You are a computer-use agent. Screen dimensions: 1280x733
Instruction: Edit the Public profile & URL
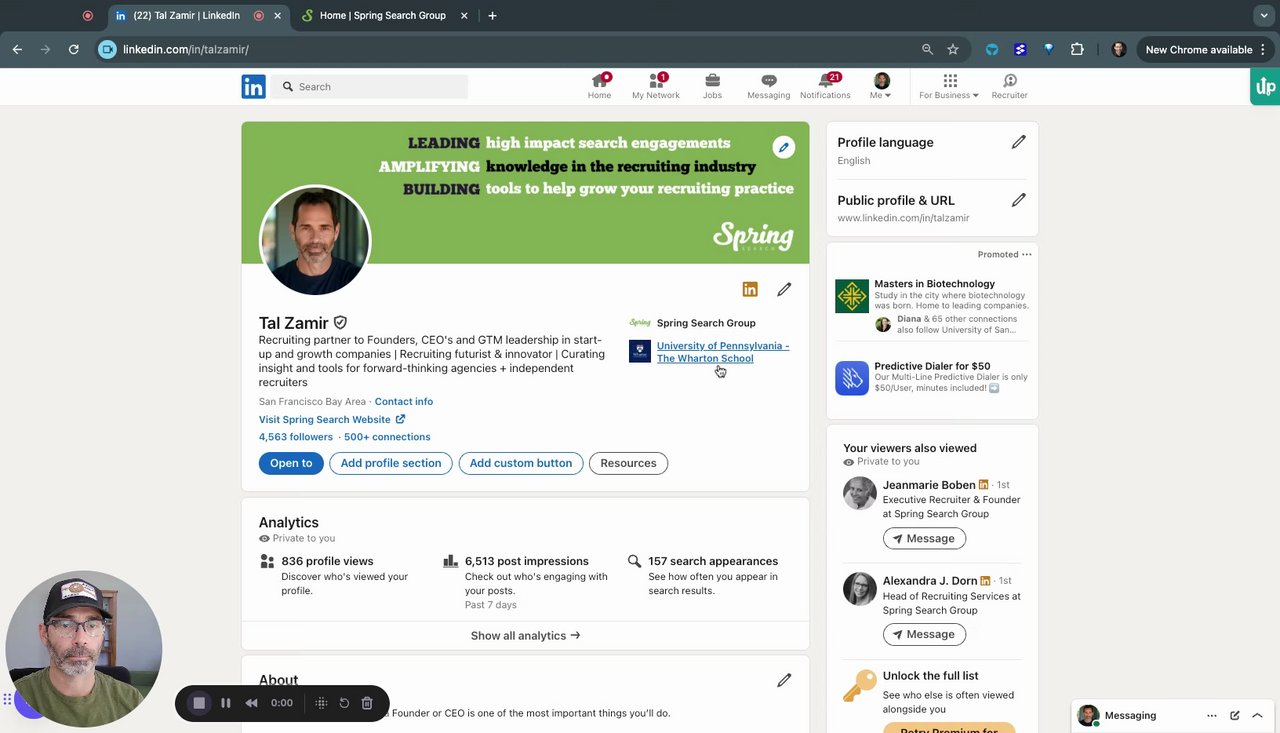(x=1018, y=200)
